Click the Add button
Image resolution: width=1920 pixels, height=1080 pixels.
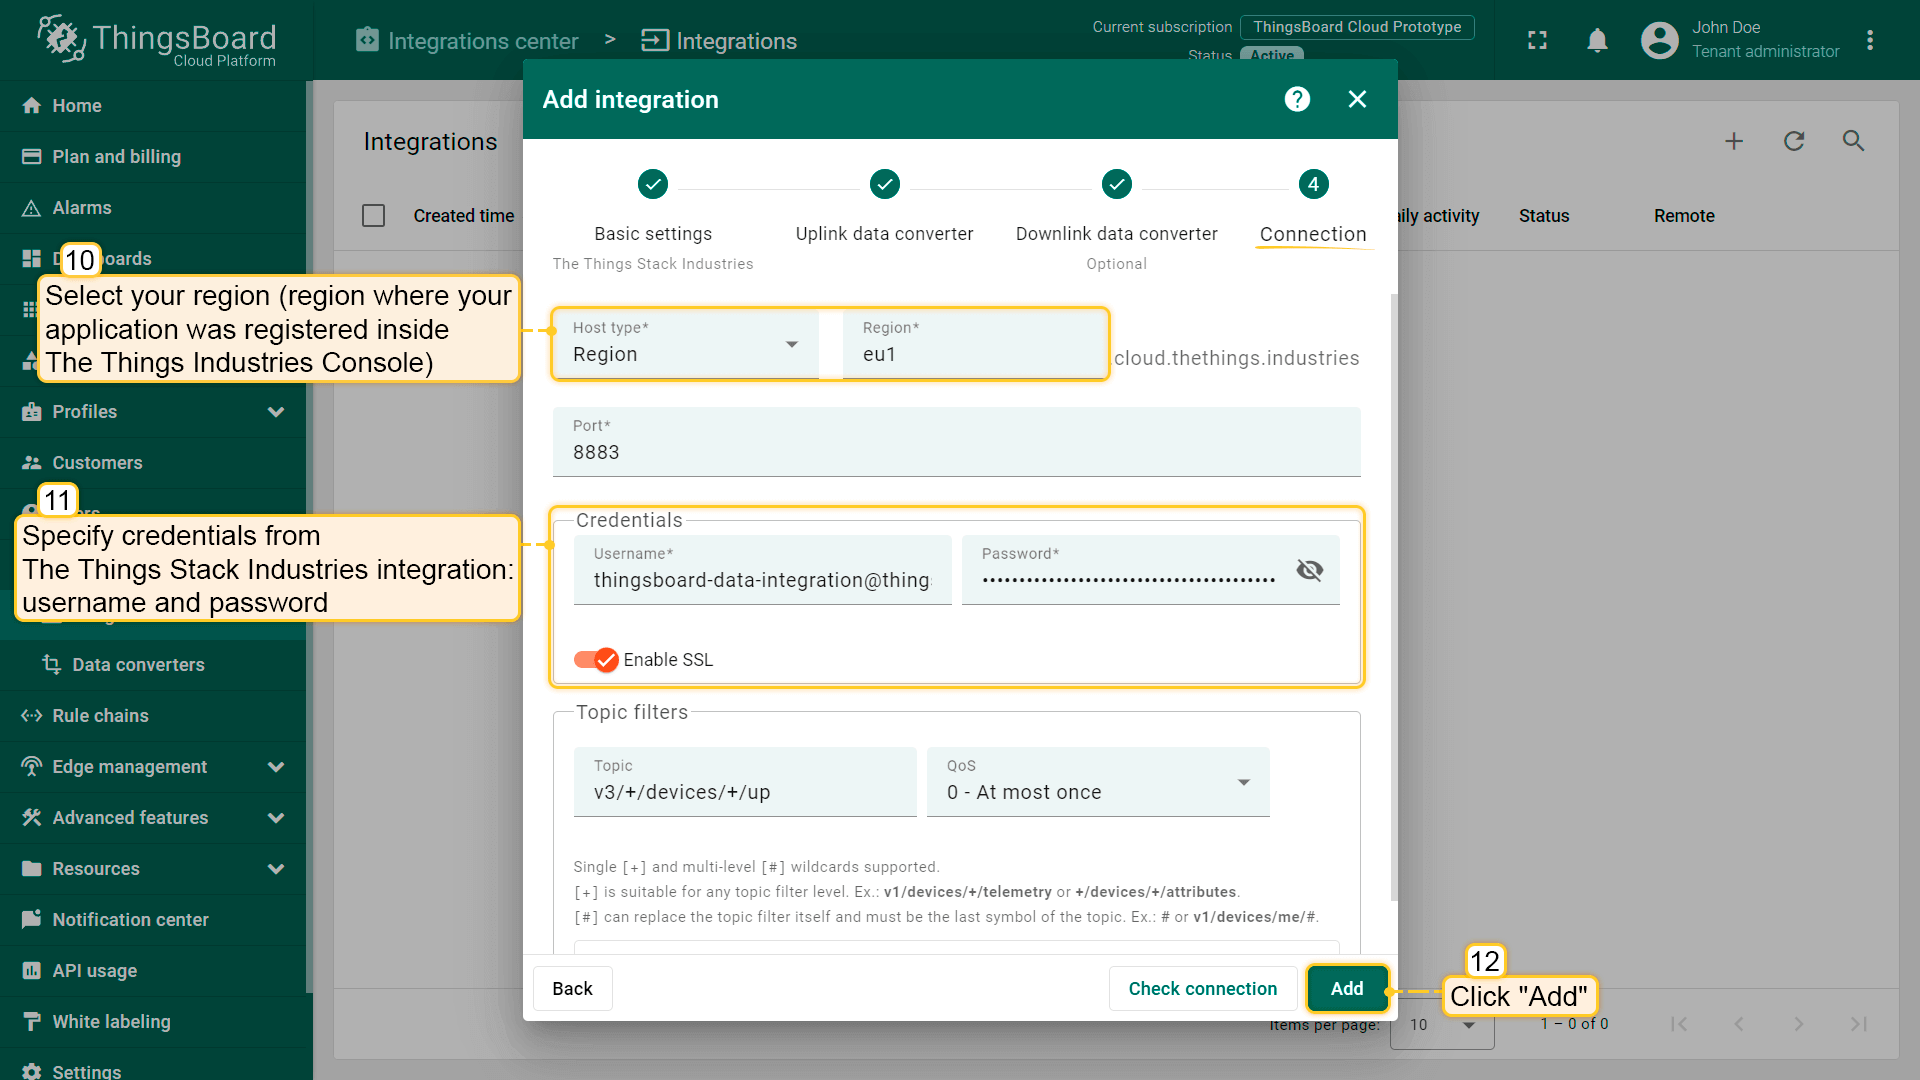click(1346, 989)
